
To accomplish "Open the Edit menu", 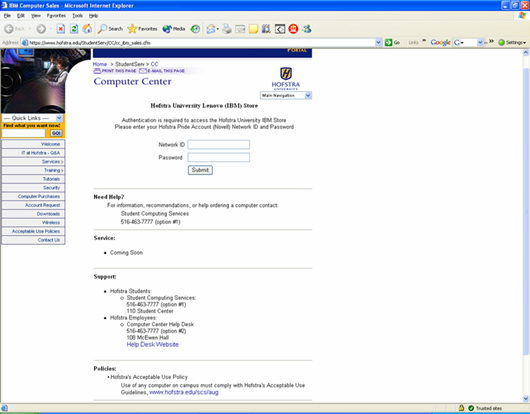I will [21, 16].
